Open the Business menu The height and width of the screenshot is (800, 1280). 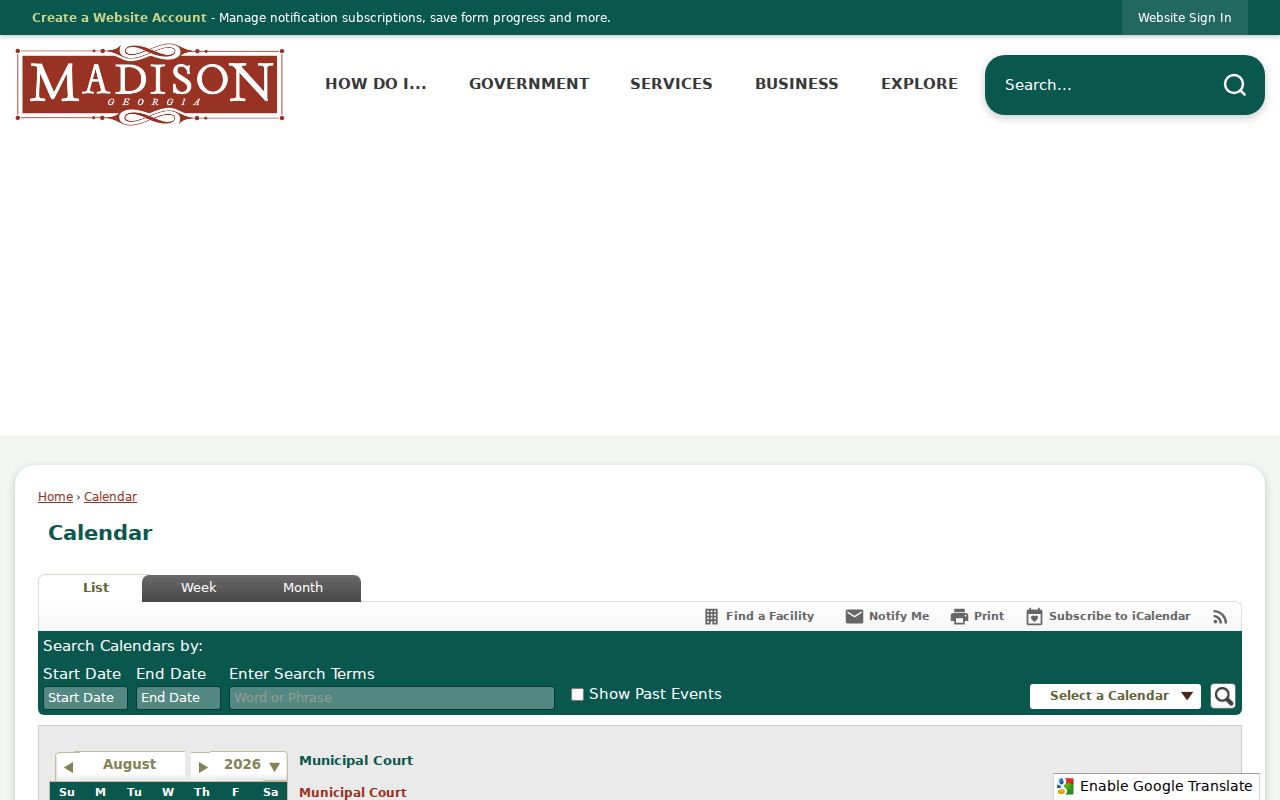tap(797, 84)
